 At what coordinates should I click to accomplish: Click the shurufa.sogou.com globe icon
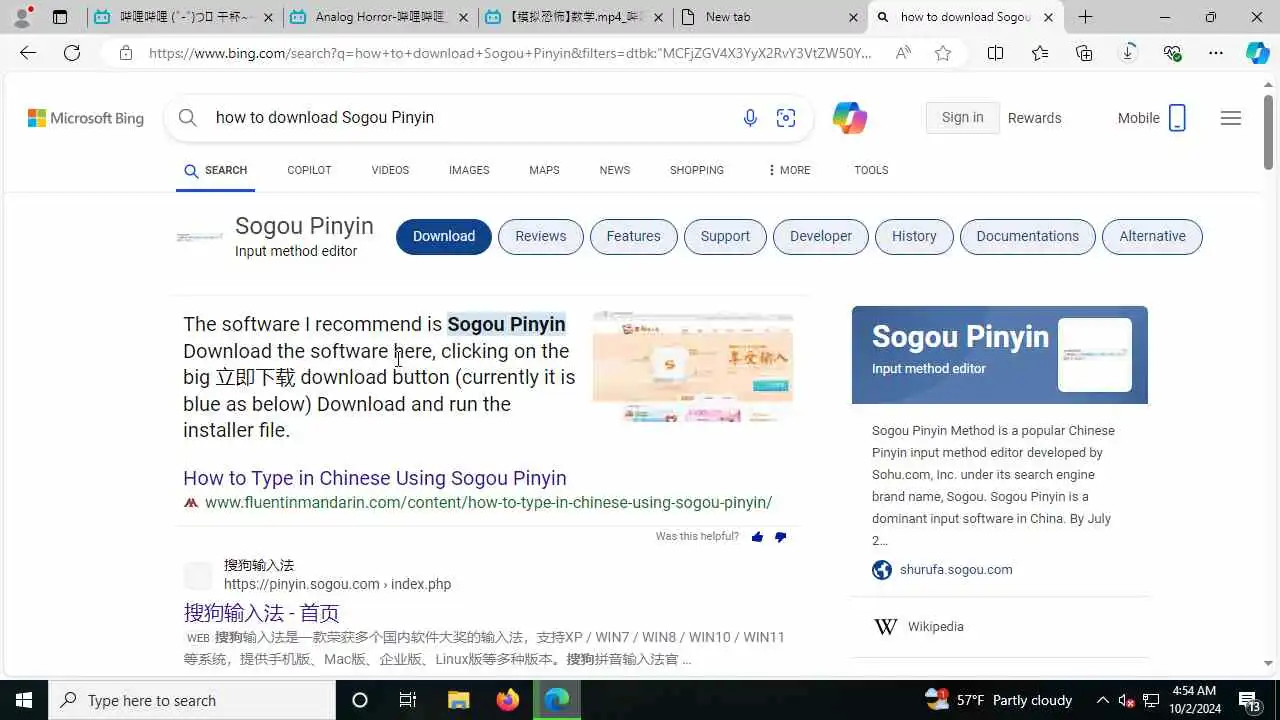tap(882, 570)
